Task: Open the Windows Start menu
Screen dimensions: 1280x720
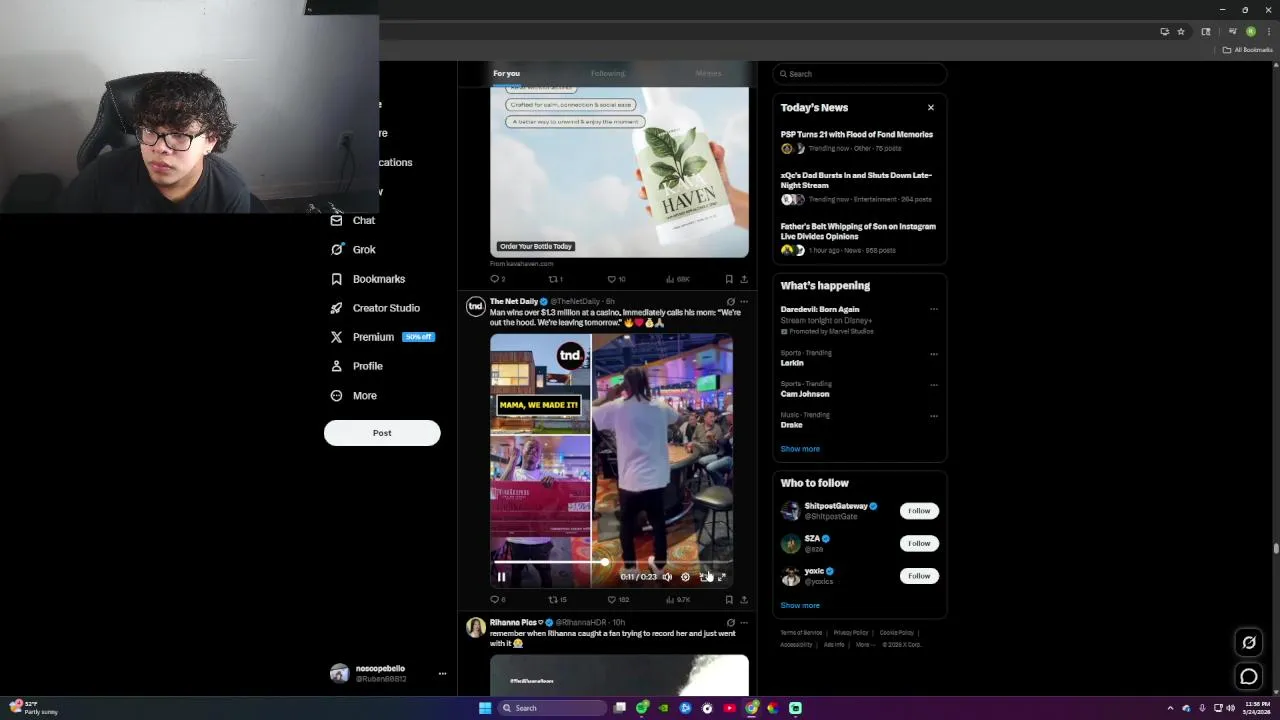Action: [x=485, y=708]
